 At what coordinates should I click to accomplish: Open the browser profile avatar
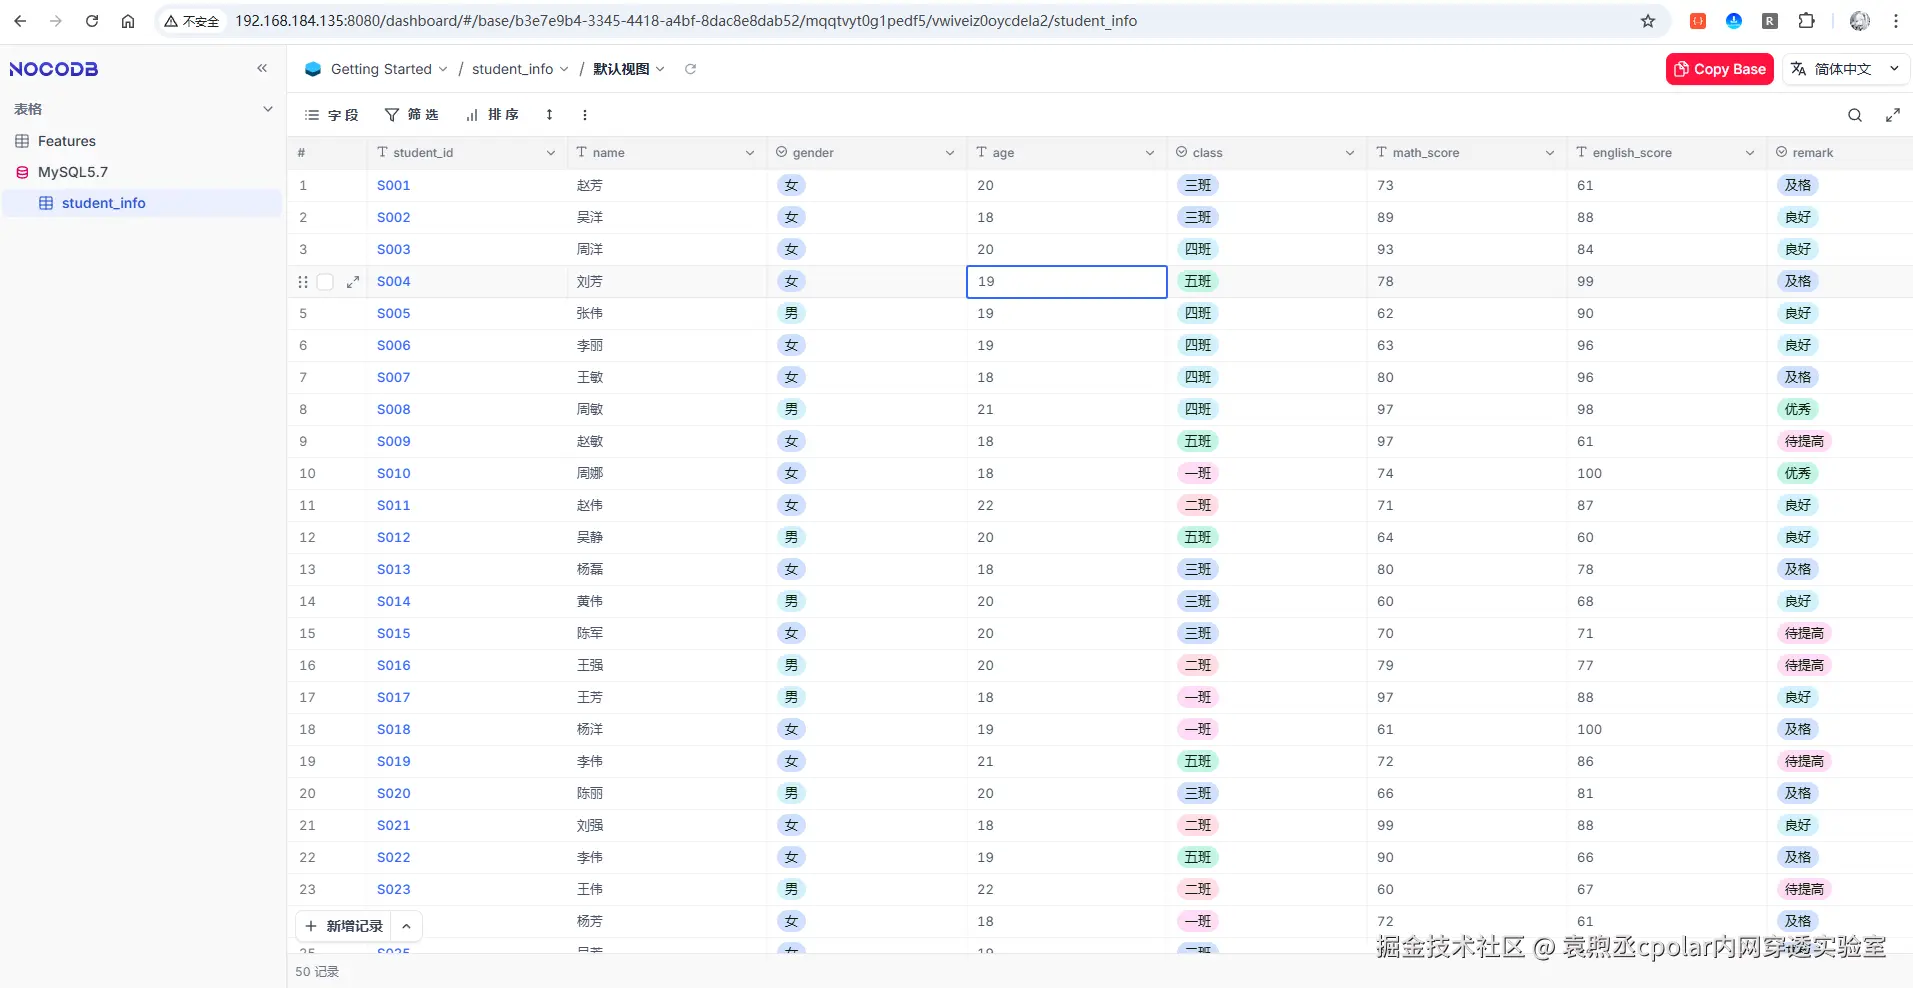click(1860, 21)
